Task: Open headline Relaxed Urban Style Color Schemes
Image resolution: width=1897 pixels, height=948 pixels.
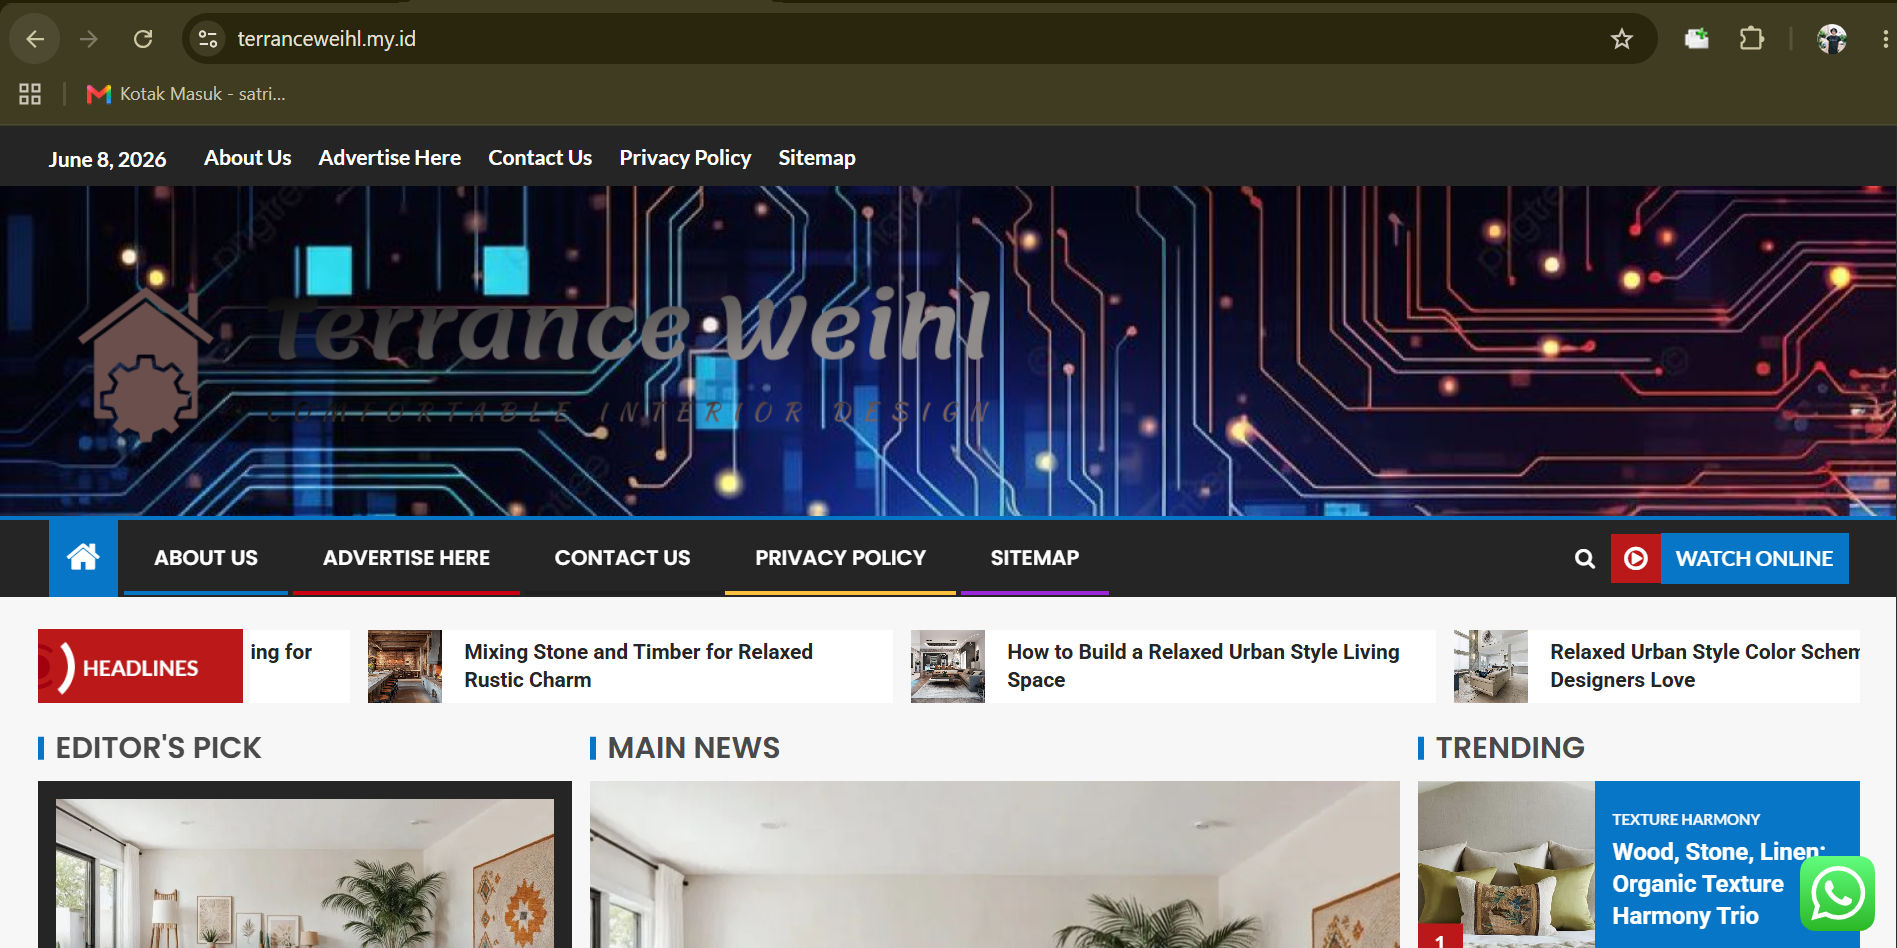Action: [x=1704, y=666]
